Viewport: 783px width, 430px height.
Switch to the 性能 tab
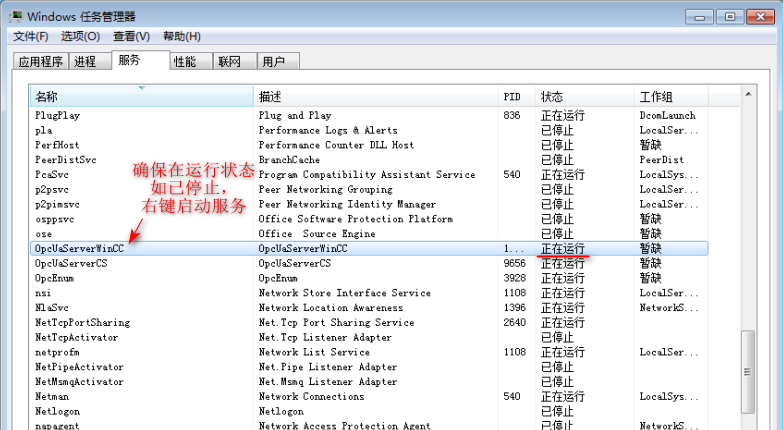click(185, 62)
